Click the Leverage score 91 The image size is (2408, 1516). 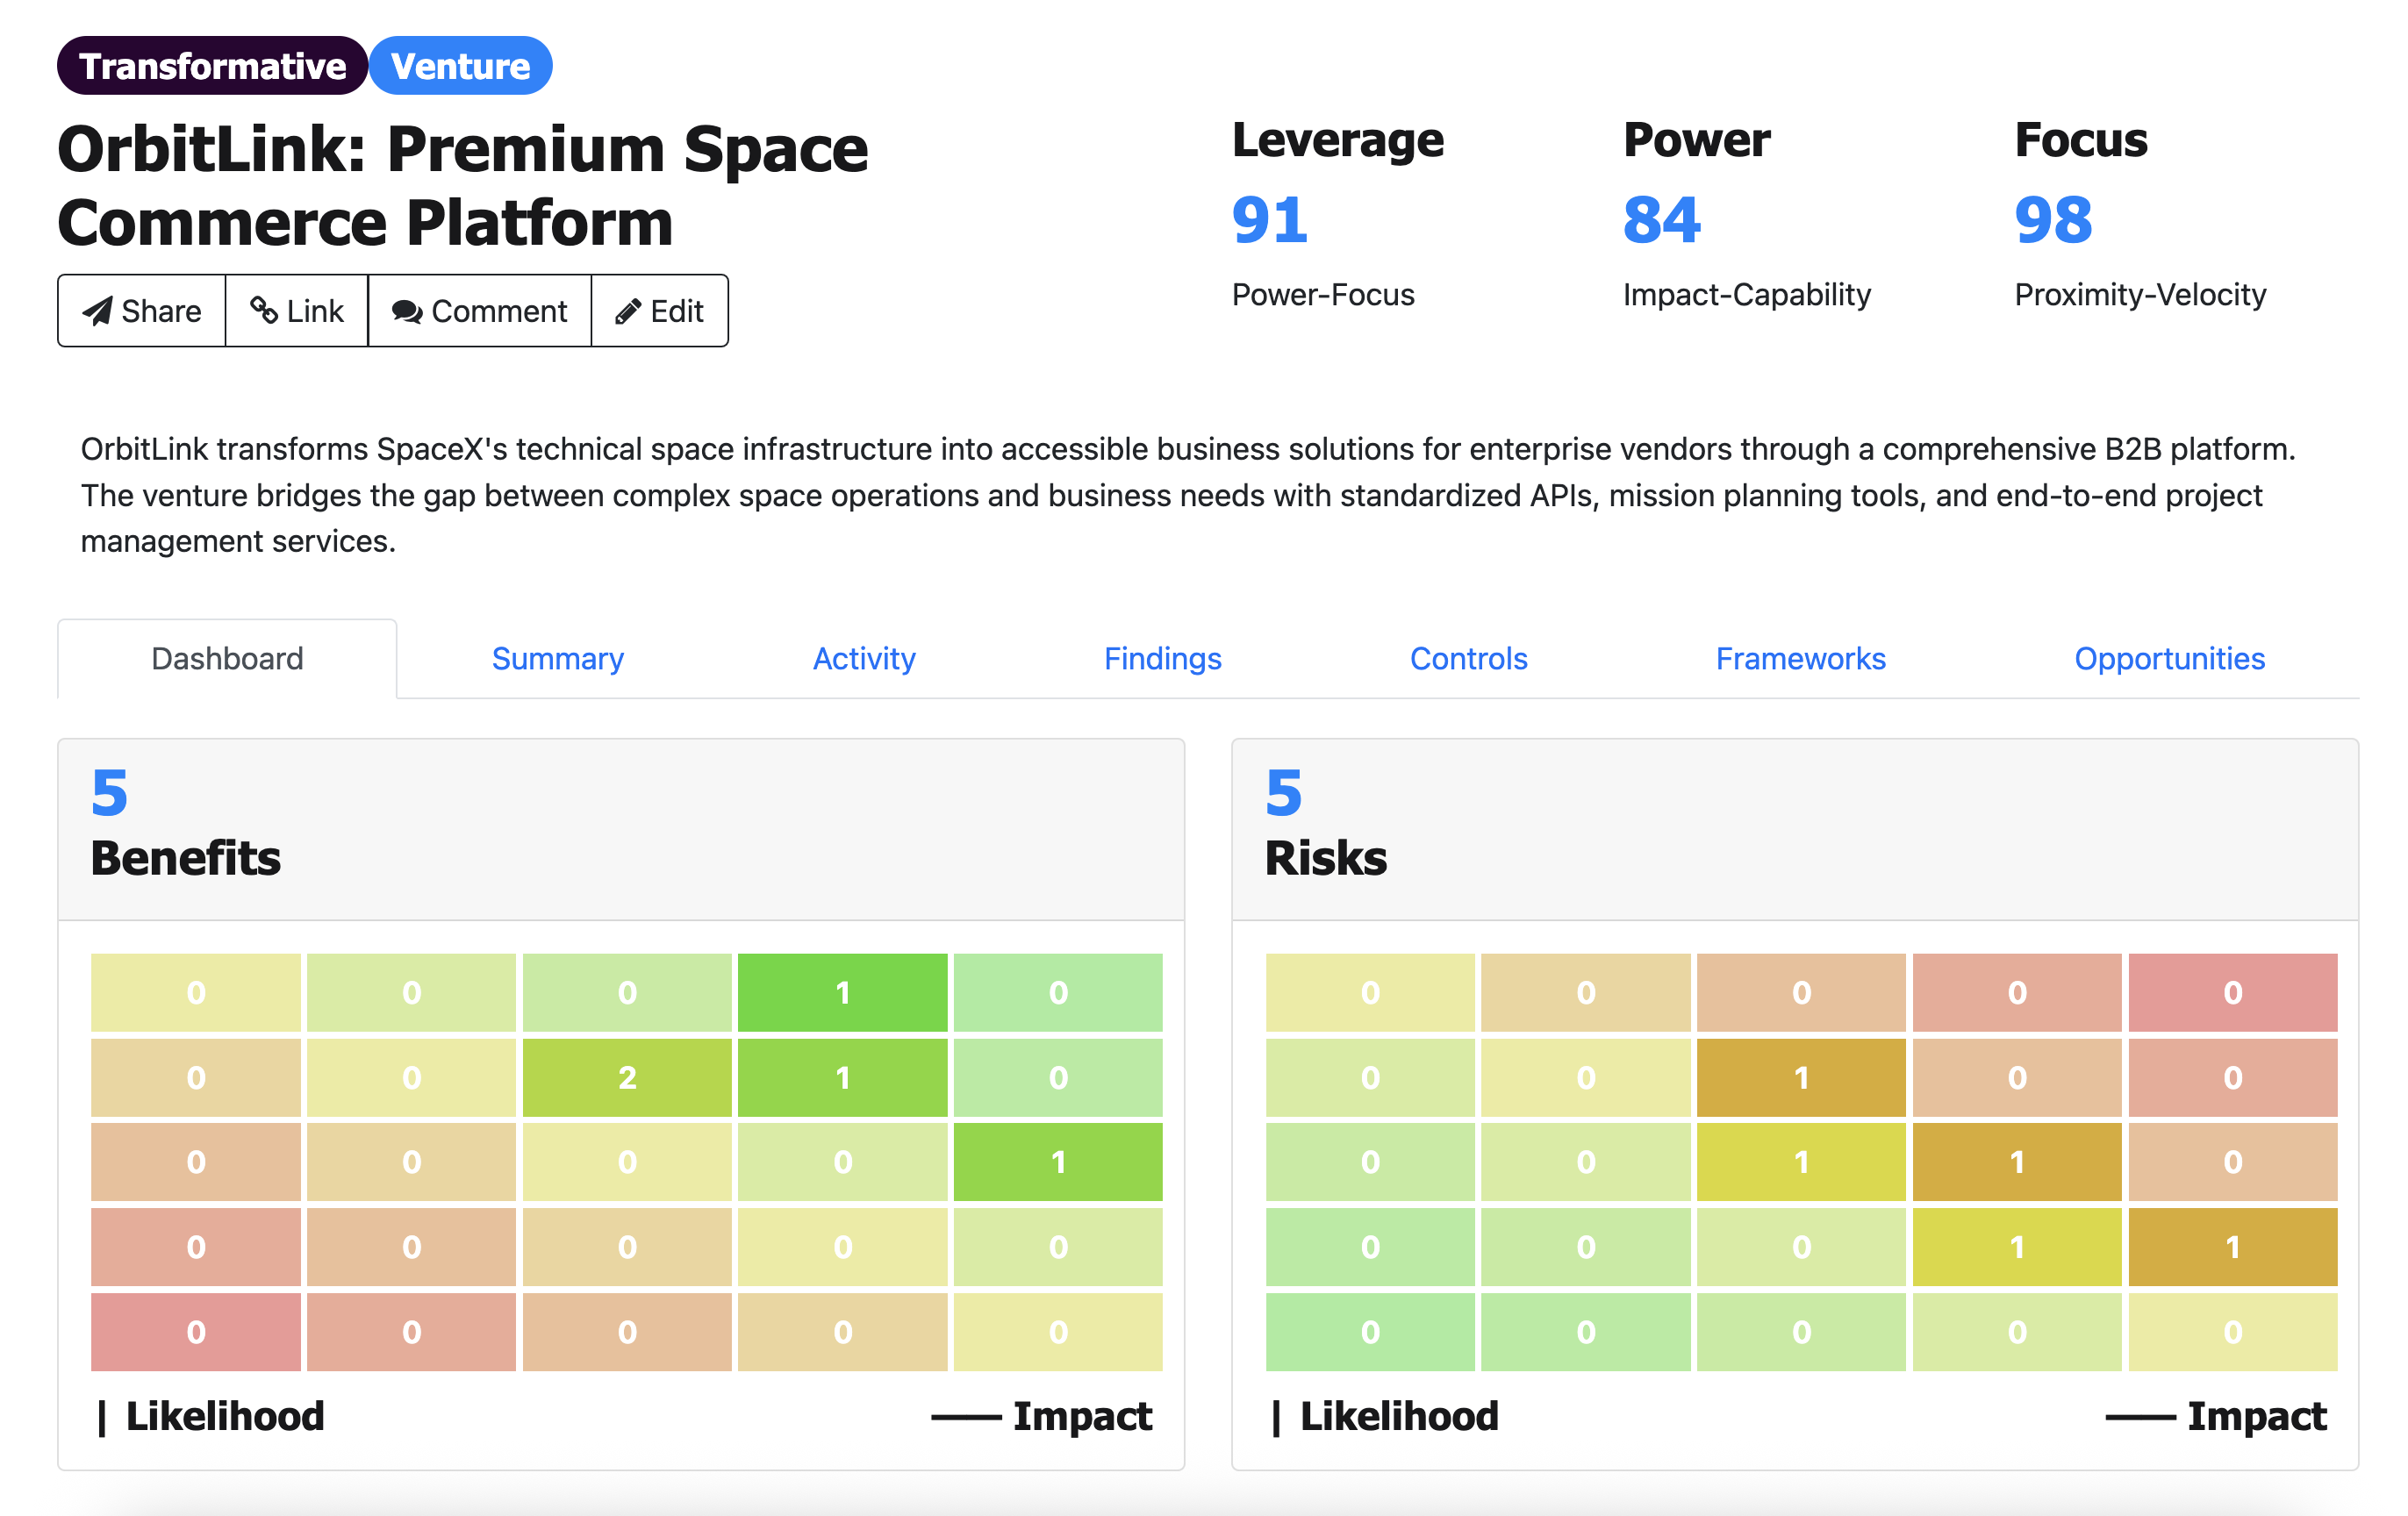tap(1270, 220)
